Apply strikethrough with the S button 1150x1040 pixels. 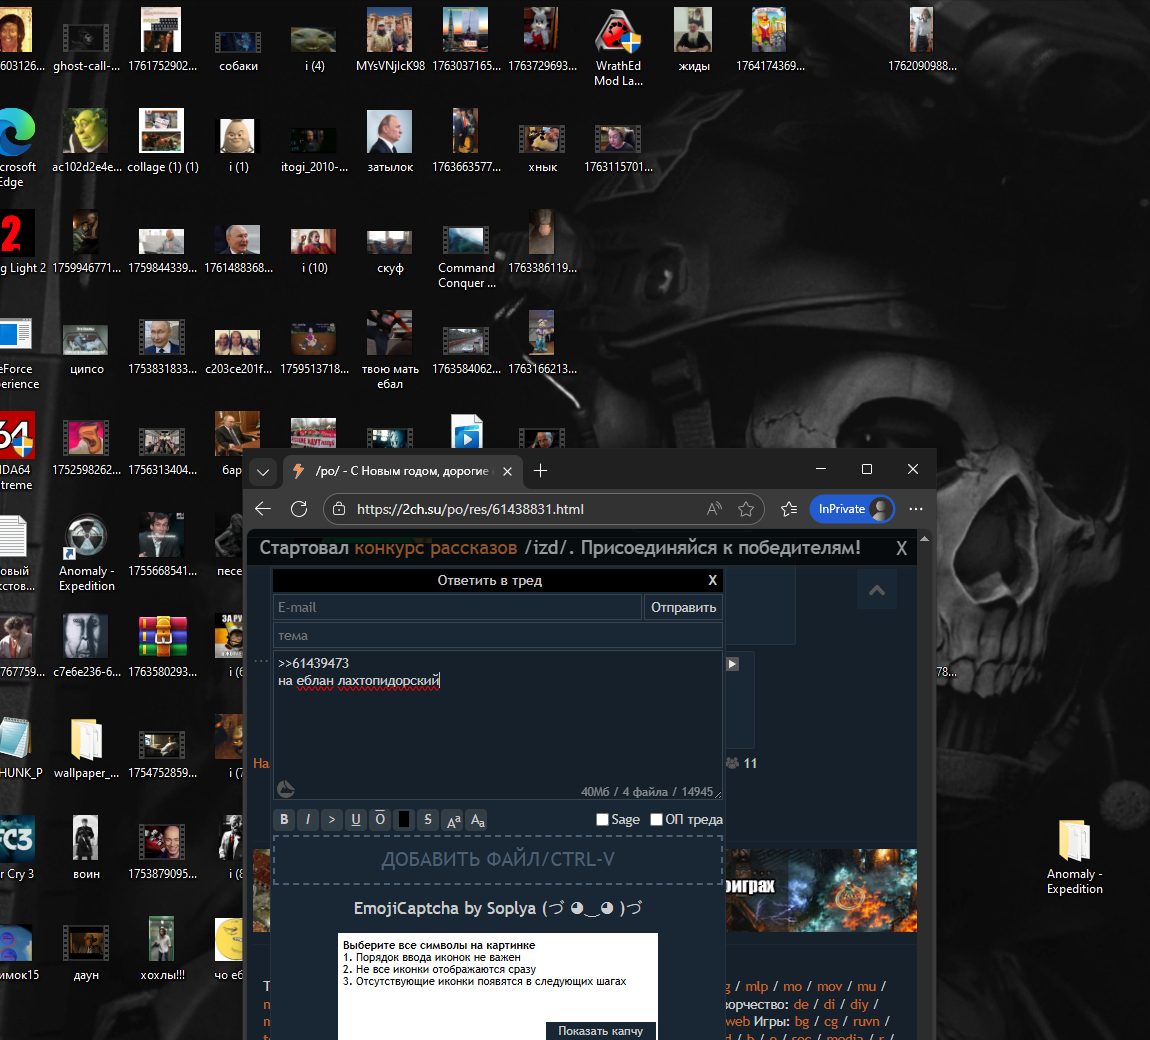click(x=428, y=819)
